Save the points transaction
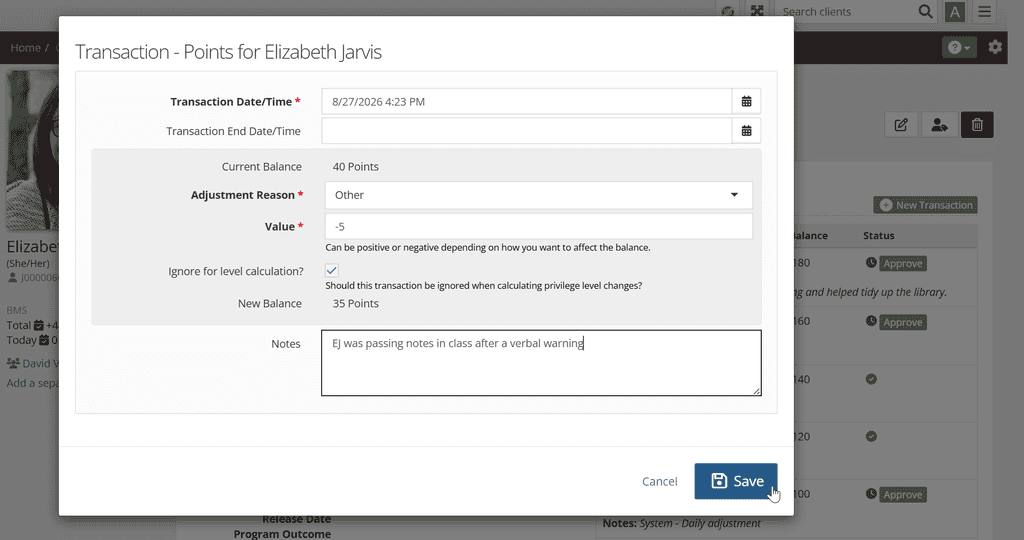 click(x=736, y=481)
